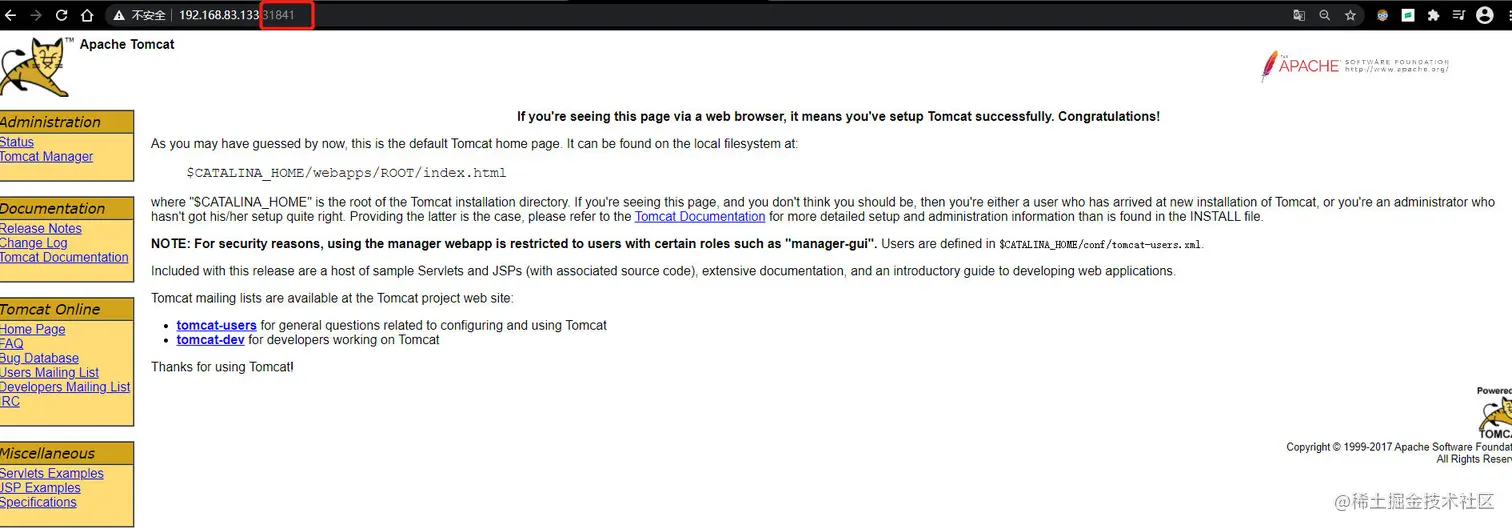The height and width of the screenshot is (529, 1512).
Task: Open the Change Log link
Action: click(x=34, y=243)
